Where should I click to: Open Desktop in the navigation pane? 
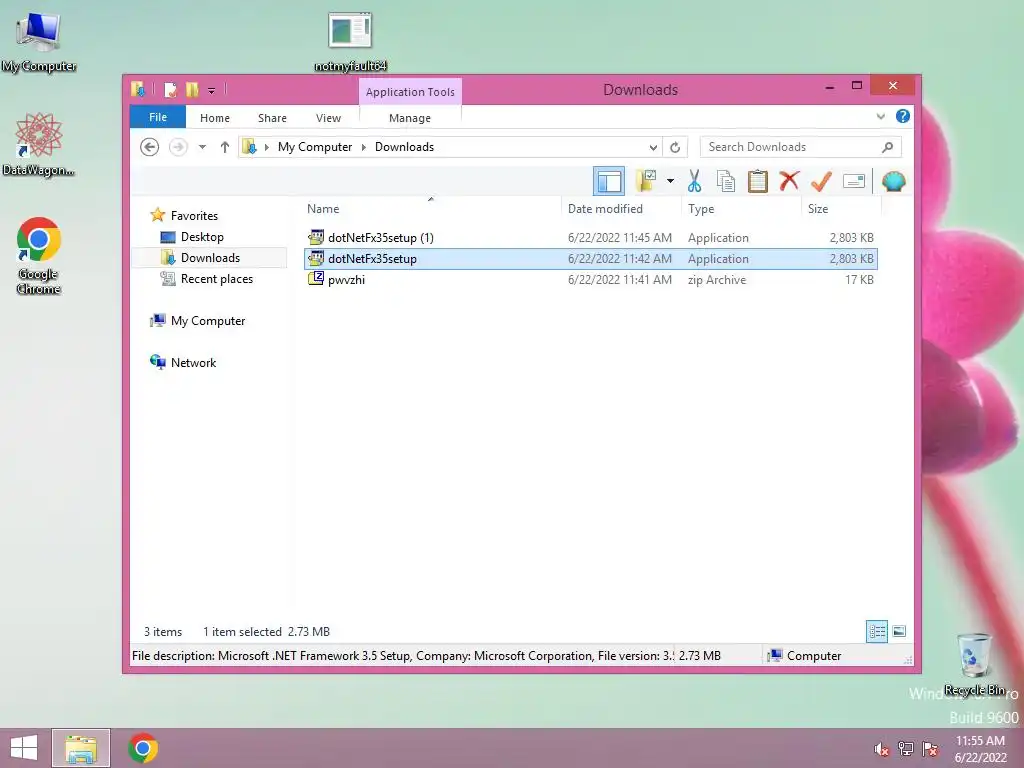[202, 236]
